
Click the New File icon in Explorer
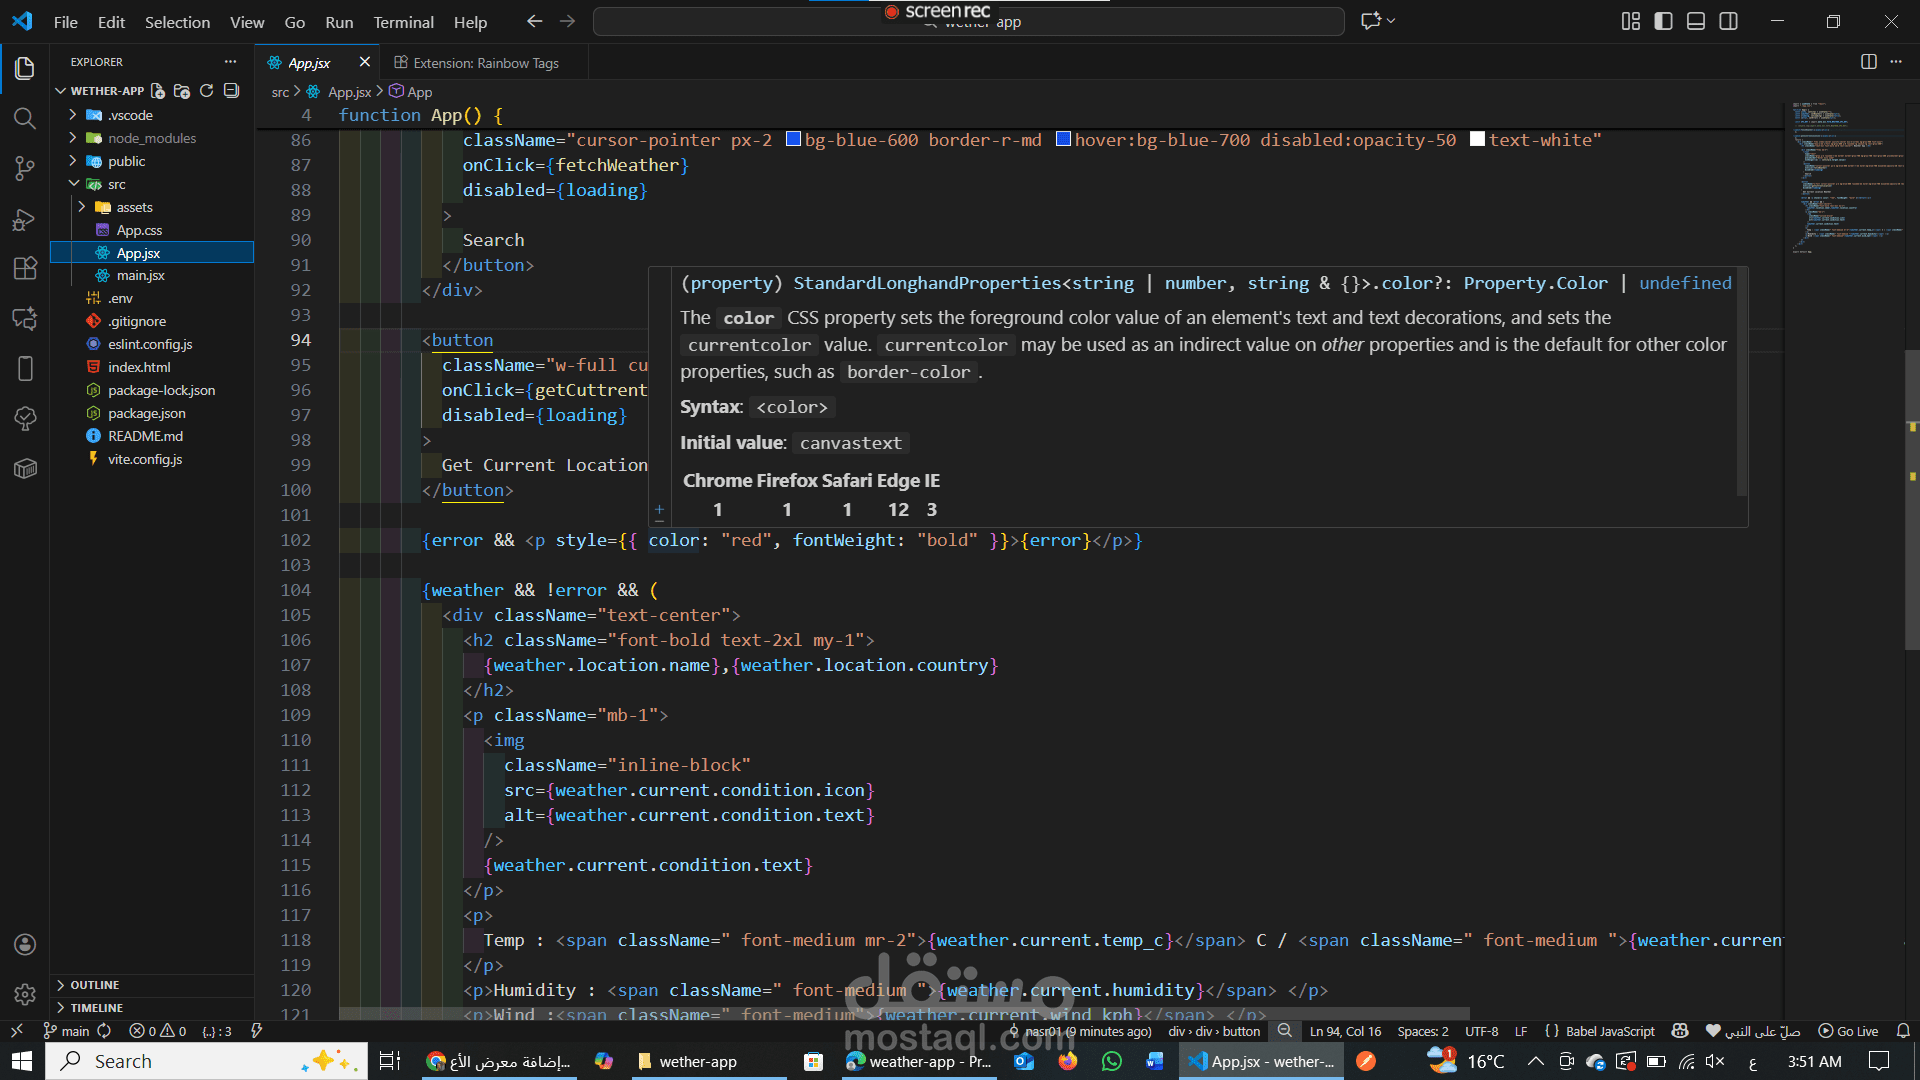(x=158, y=91)
